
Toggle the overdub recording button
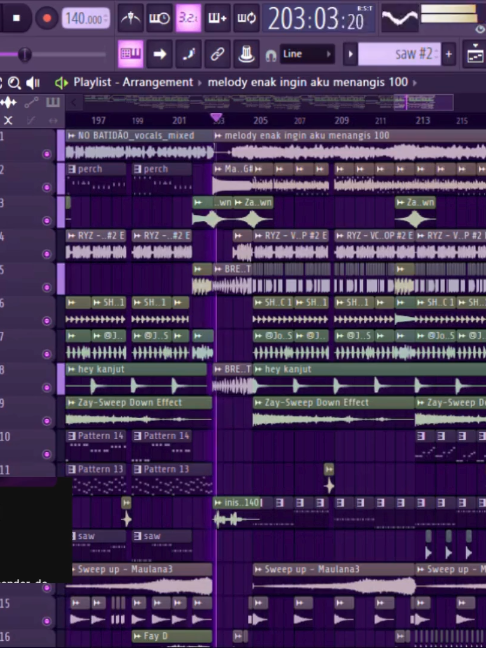click(217, 18)
